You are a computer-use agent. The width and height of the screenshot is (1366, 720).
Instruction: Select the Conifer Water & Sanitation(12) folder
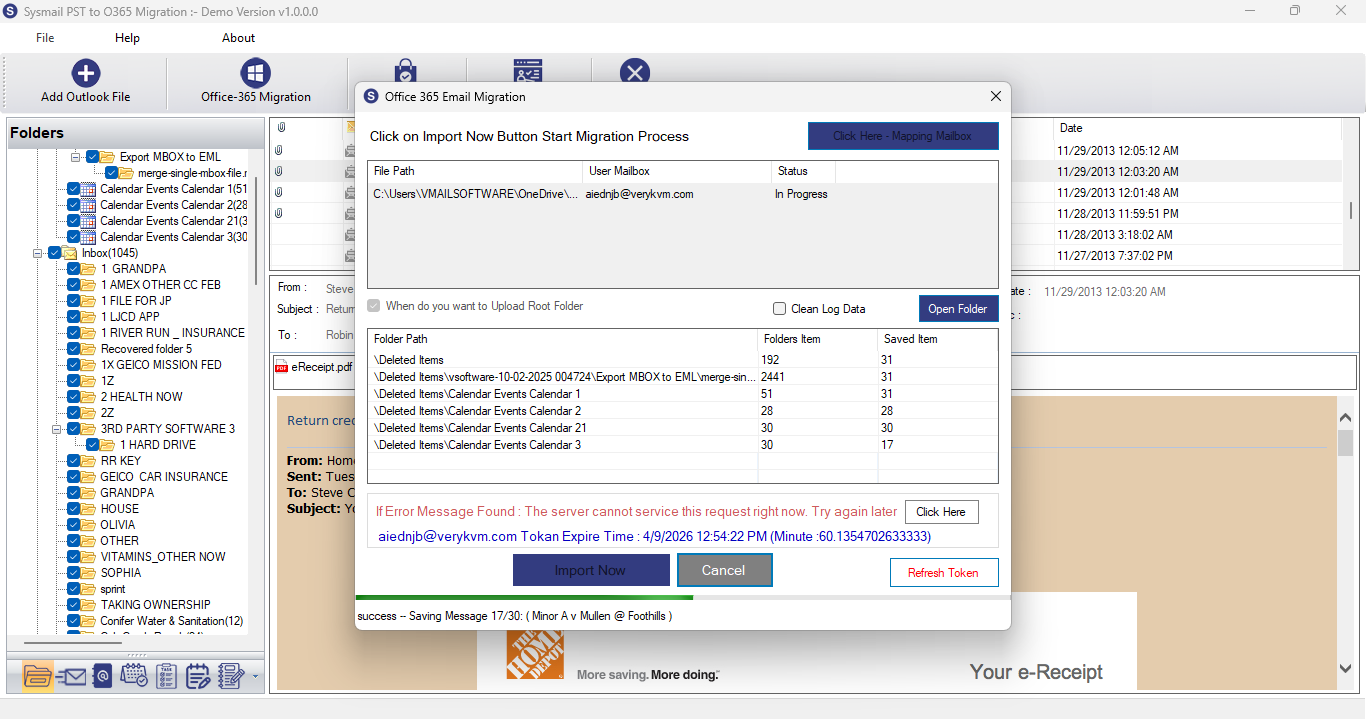[172, 621]
